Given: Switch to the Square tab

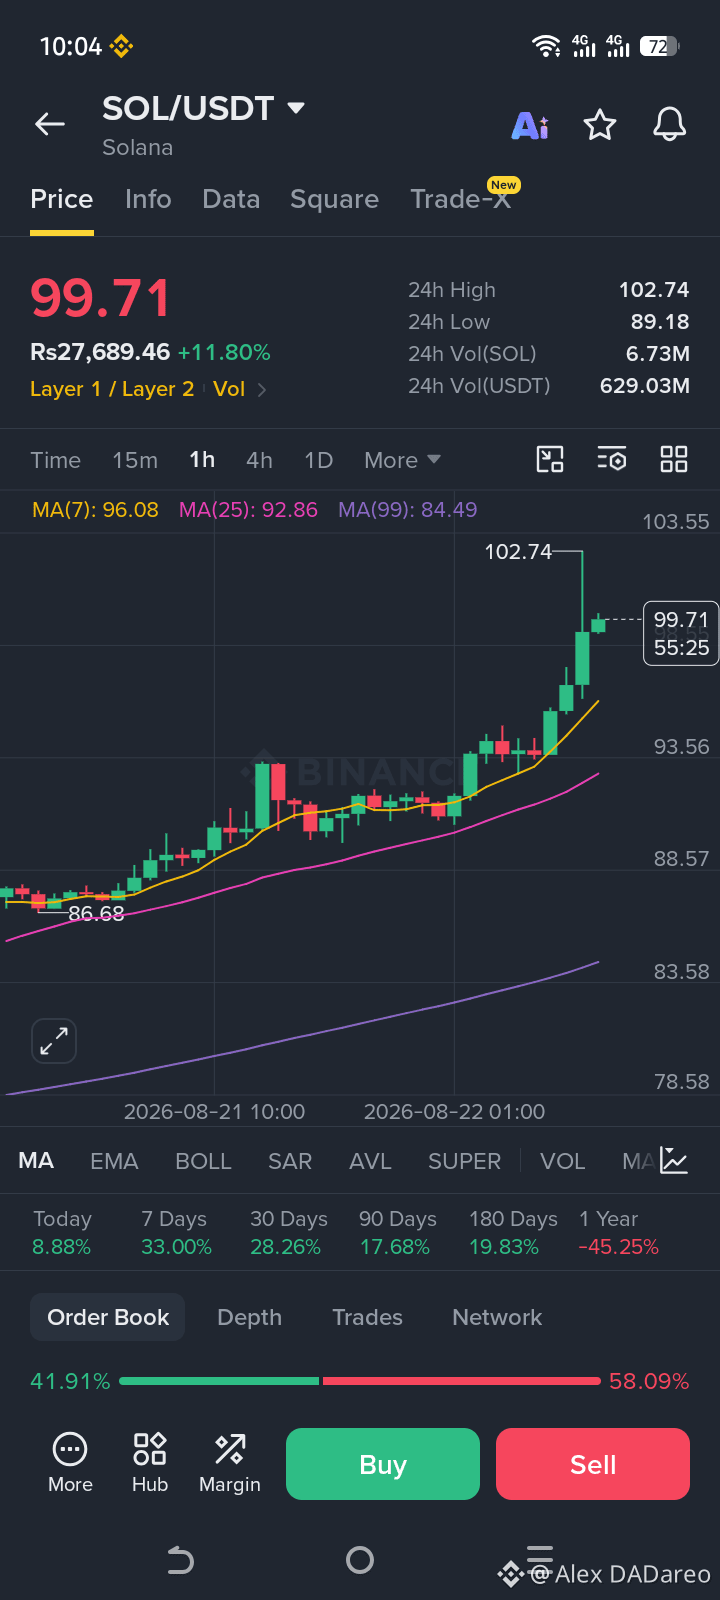Looking at the screenshot, I should point(334,199).
